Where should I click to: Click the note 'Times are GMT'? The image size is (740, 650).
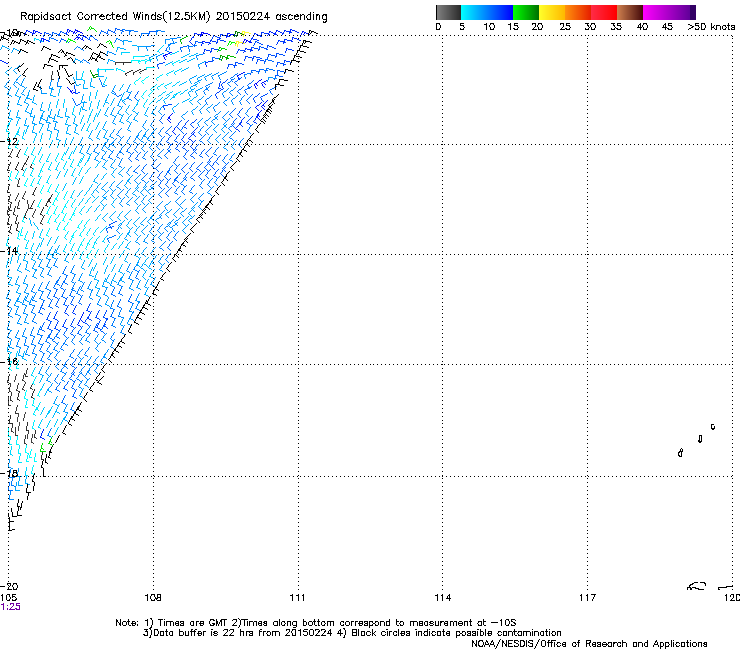pos(193,623)
